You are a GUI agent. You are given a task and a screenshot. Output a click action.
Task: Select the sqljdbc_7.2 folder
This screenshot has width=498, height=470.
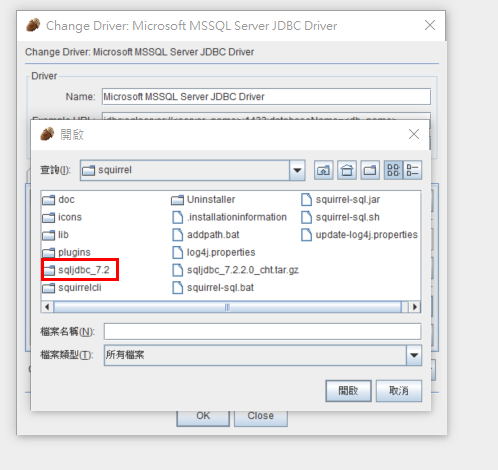pos(76,270)
